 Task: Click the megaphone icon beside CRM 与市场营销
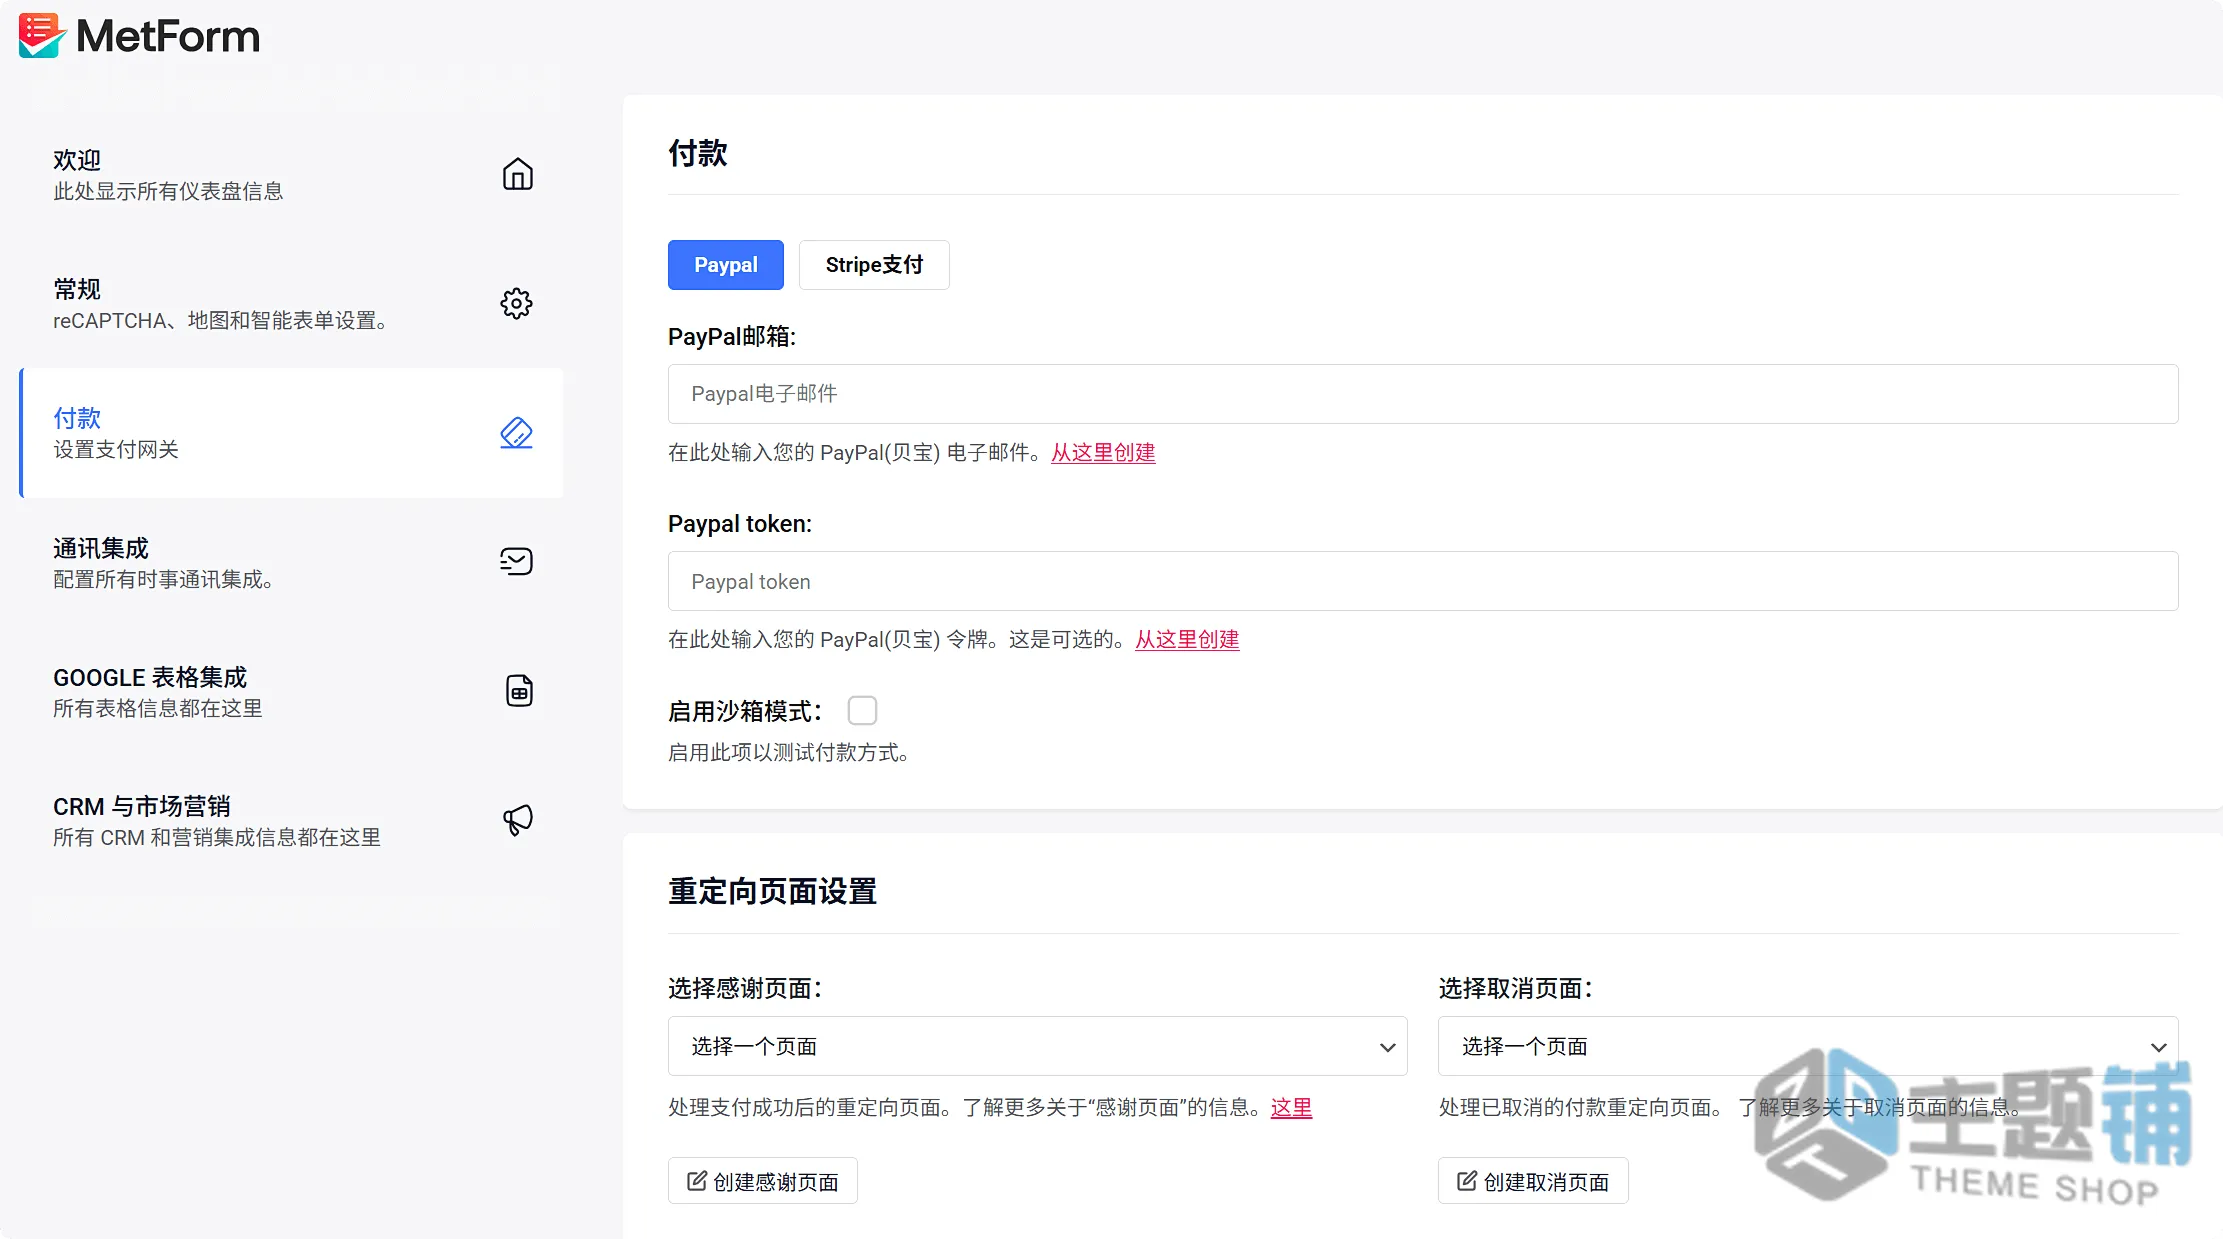click(x=517, y=820)
